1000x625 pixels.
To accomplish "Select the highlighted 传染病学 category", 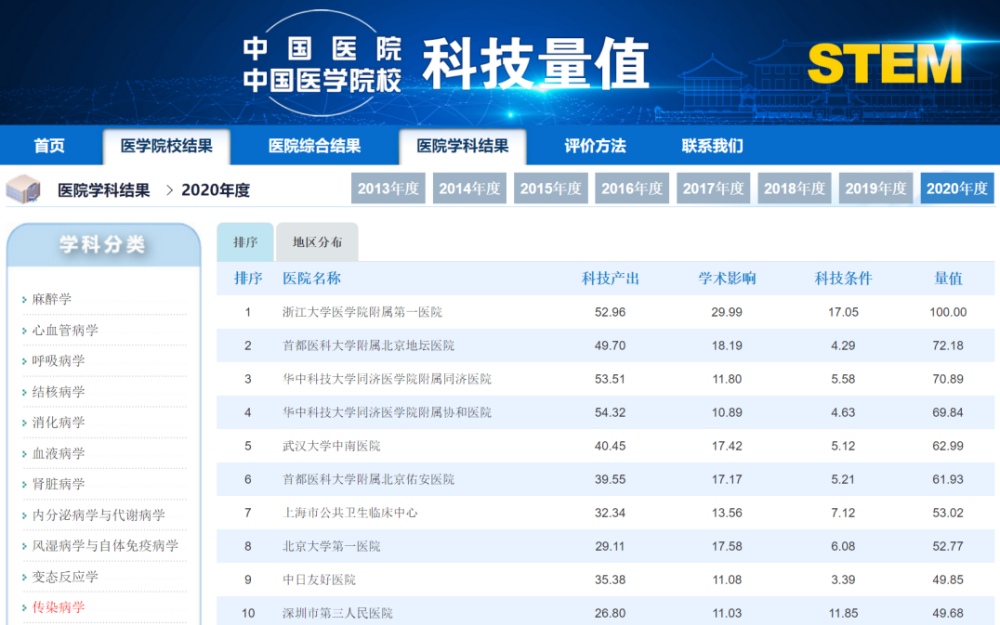I will pyautogui.click(x=59, y=607).
